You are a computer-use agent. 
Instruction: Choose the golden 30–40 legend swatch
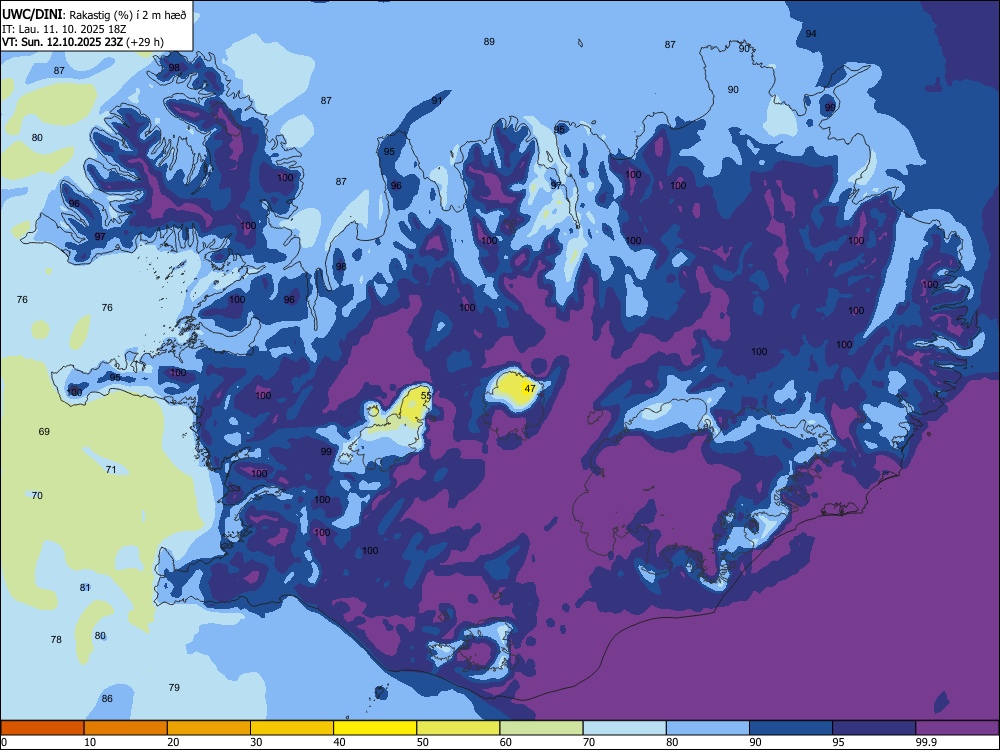[x=292, y=728]
